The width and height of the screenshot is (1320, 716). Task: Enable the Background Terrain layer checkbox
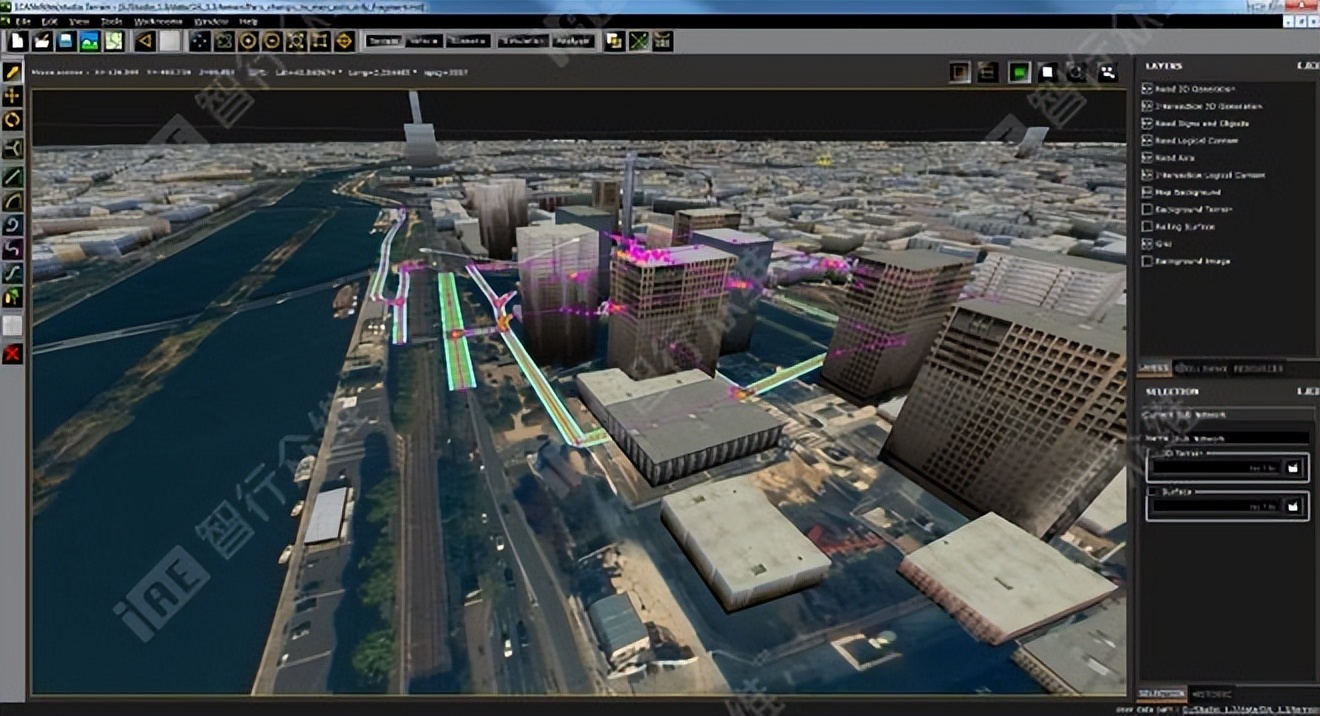click(x=1147, y=210)
